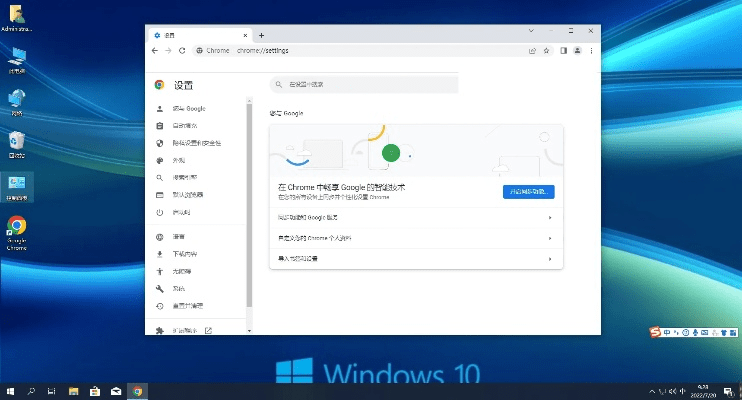Click the Chrome forward arrow
Viewport: 742px width, 400px height.
168,50
